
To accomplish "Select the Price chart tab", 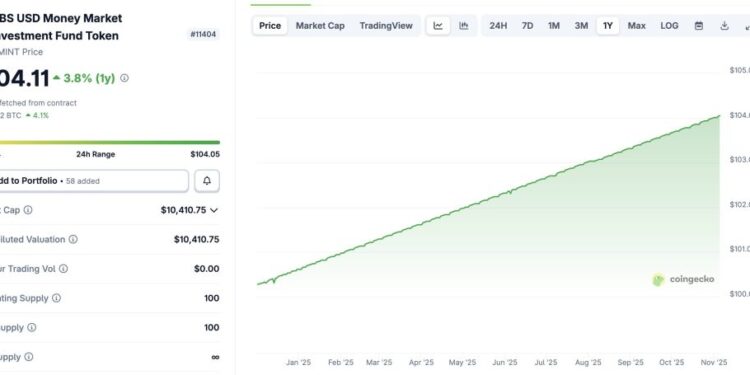I will pyautogui.click(x=270, y=26).
